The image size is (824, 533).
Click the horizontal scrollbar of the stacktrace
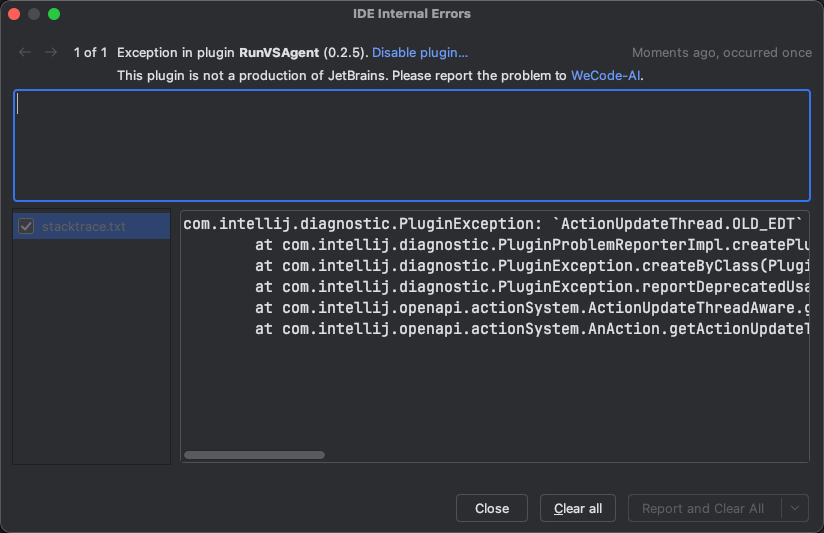point(254,455)
